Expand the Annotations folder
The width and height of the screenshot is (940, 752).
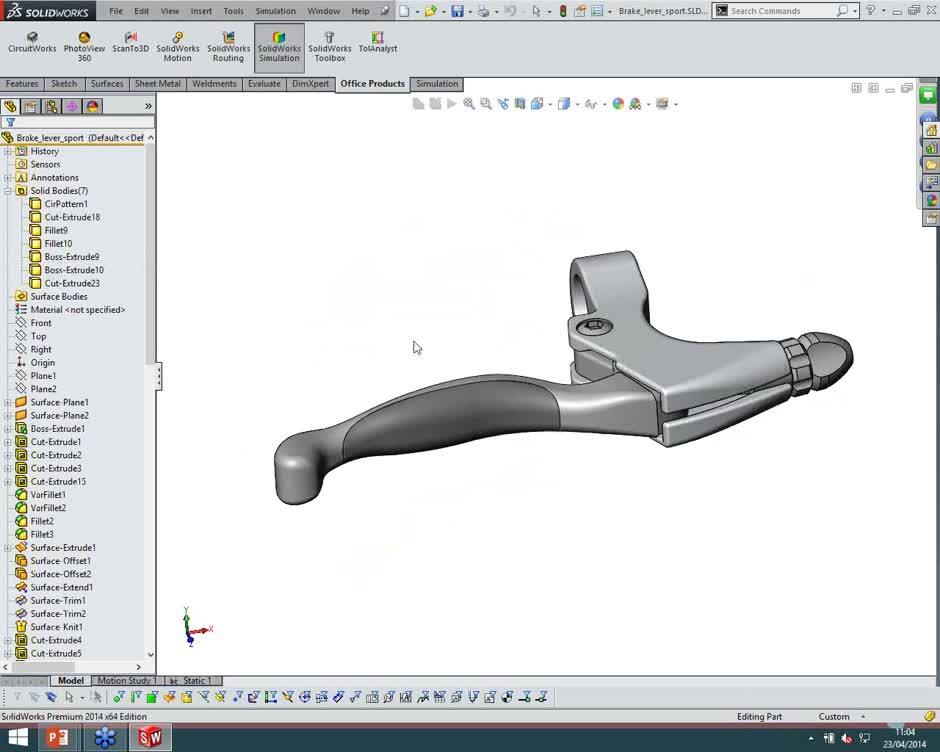(7, 177)
